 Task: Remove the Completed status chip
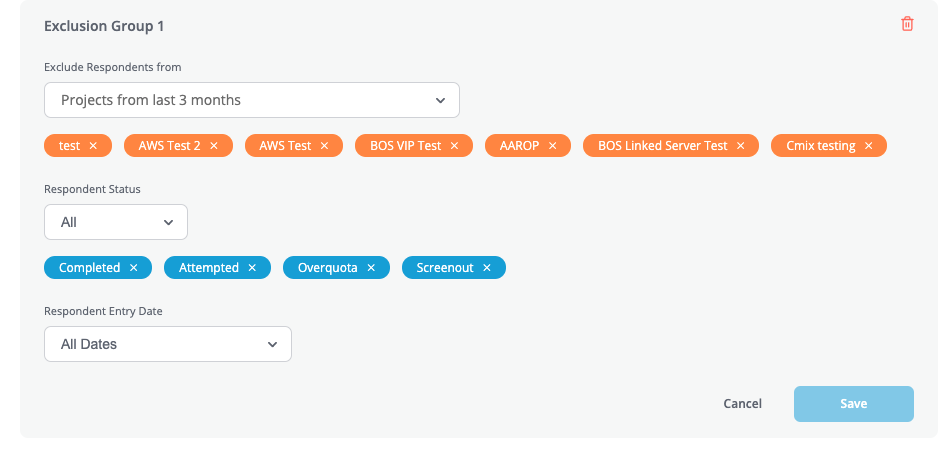coord(133,268)
